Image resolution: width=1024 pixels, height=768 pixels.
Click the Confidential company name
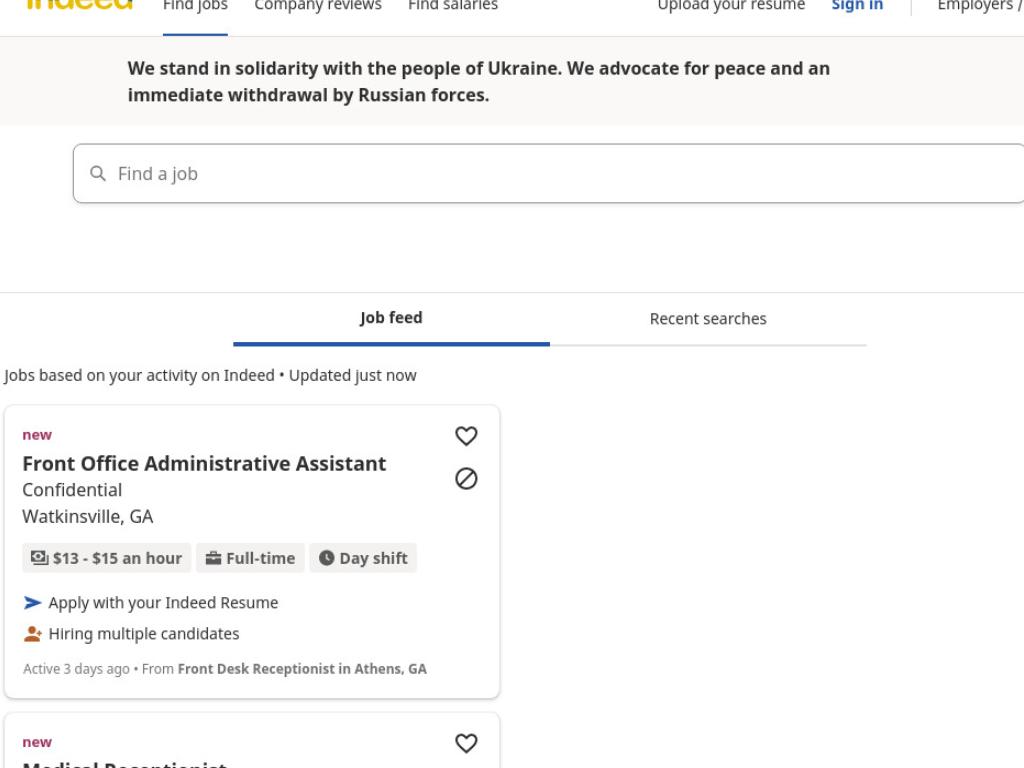72,490
